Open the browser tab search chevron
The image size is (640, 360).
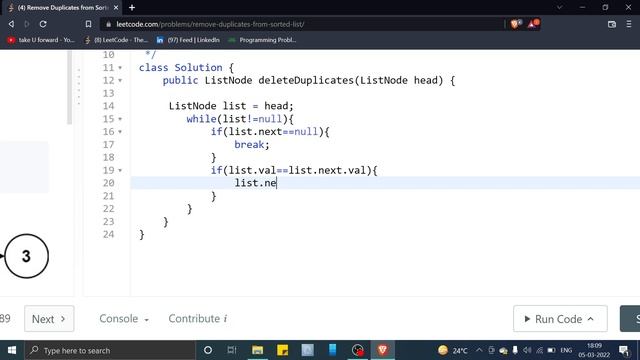[560, 7]
